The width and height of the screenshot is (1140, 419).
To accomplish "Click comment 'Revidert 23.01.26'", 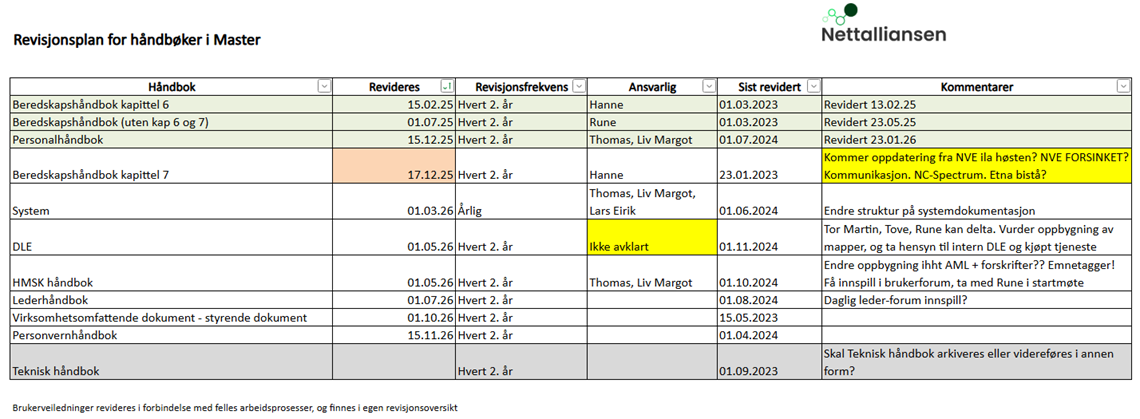I will (x=976, y=139).
